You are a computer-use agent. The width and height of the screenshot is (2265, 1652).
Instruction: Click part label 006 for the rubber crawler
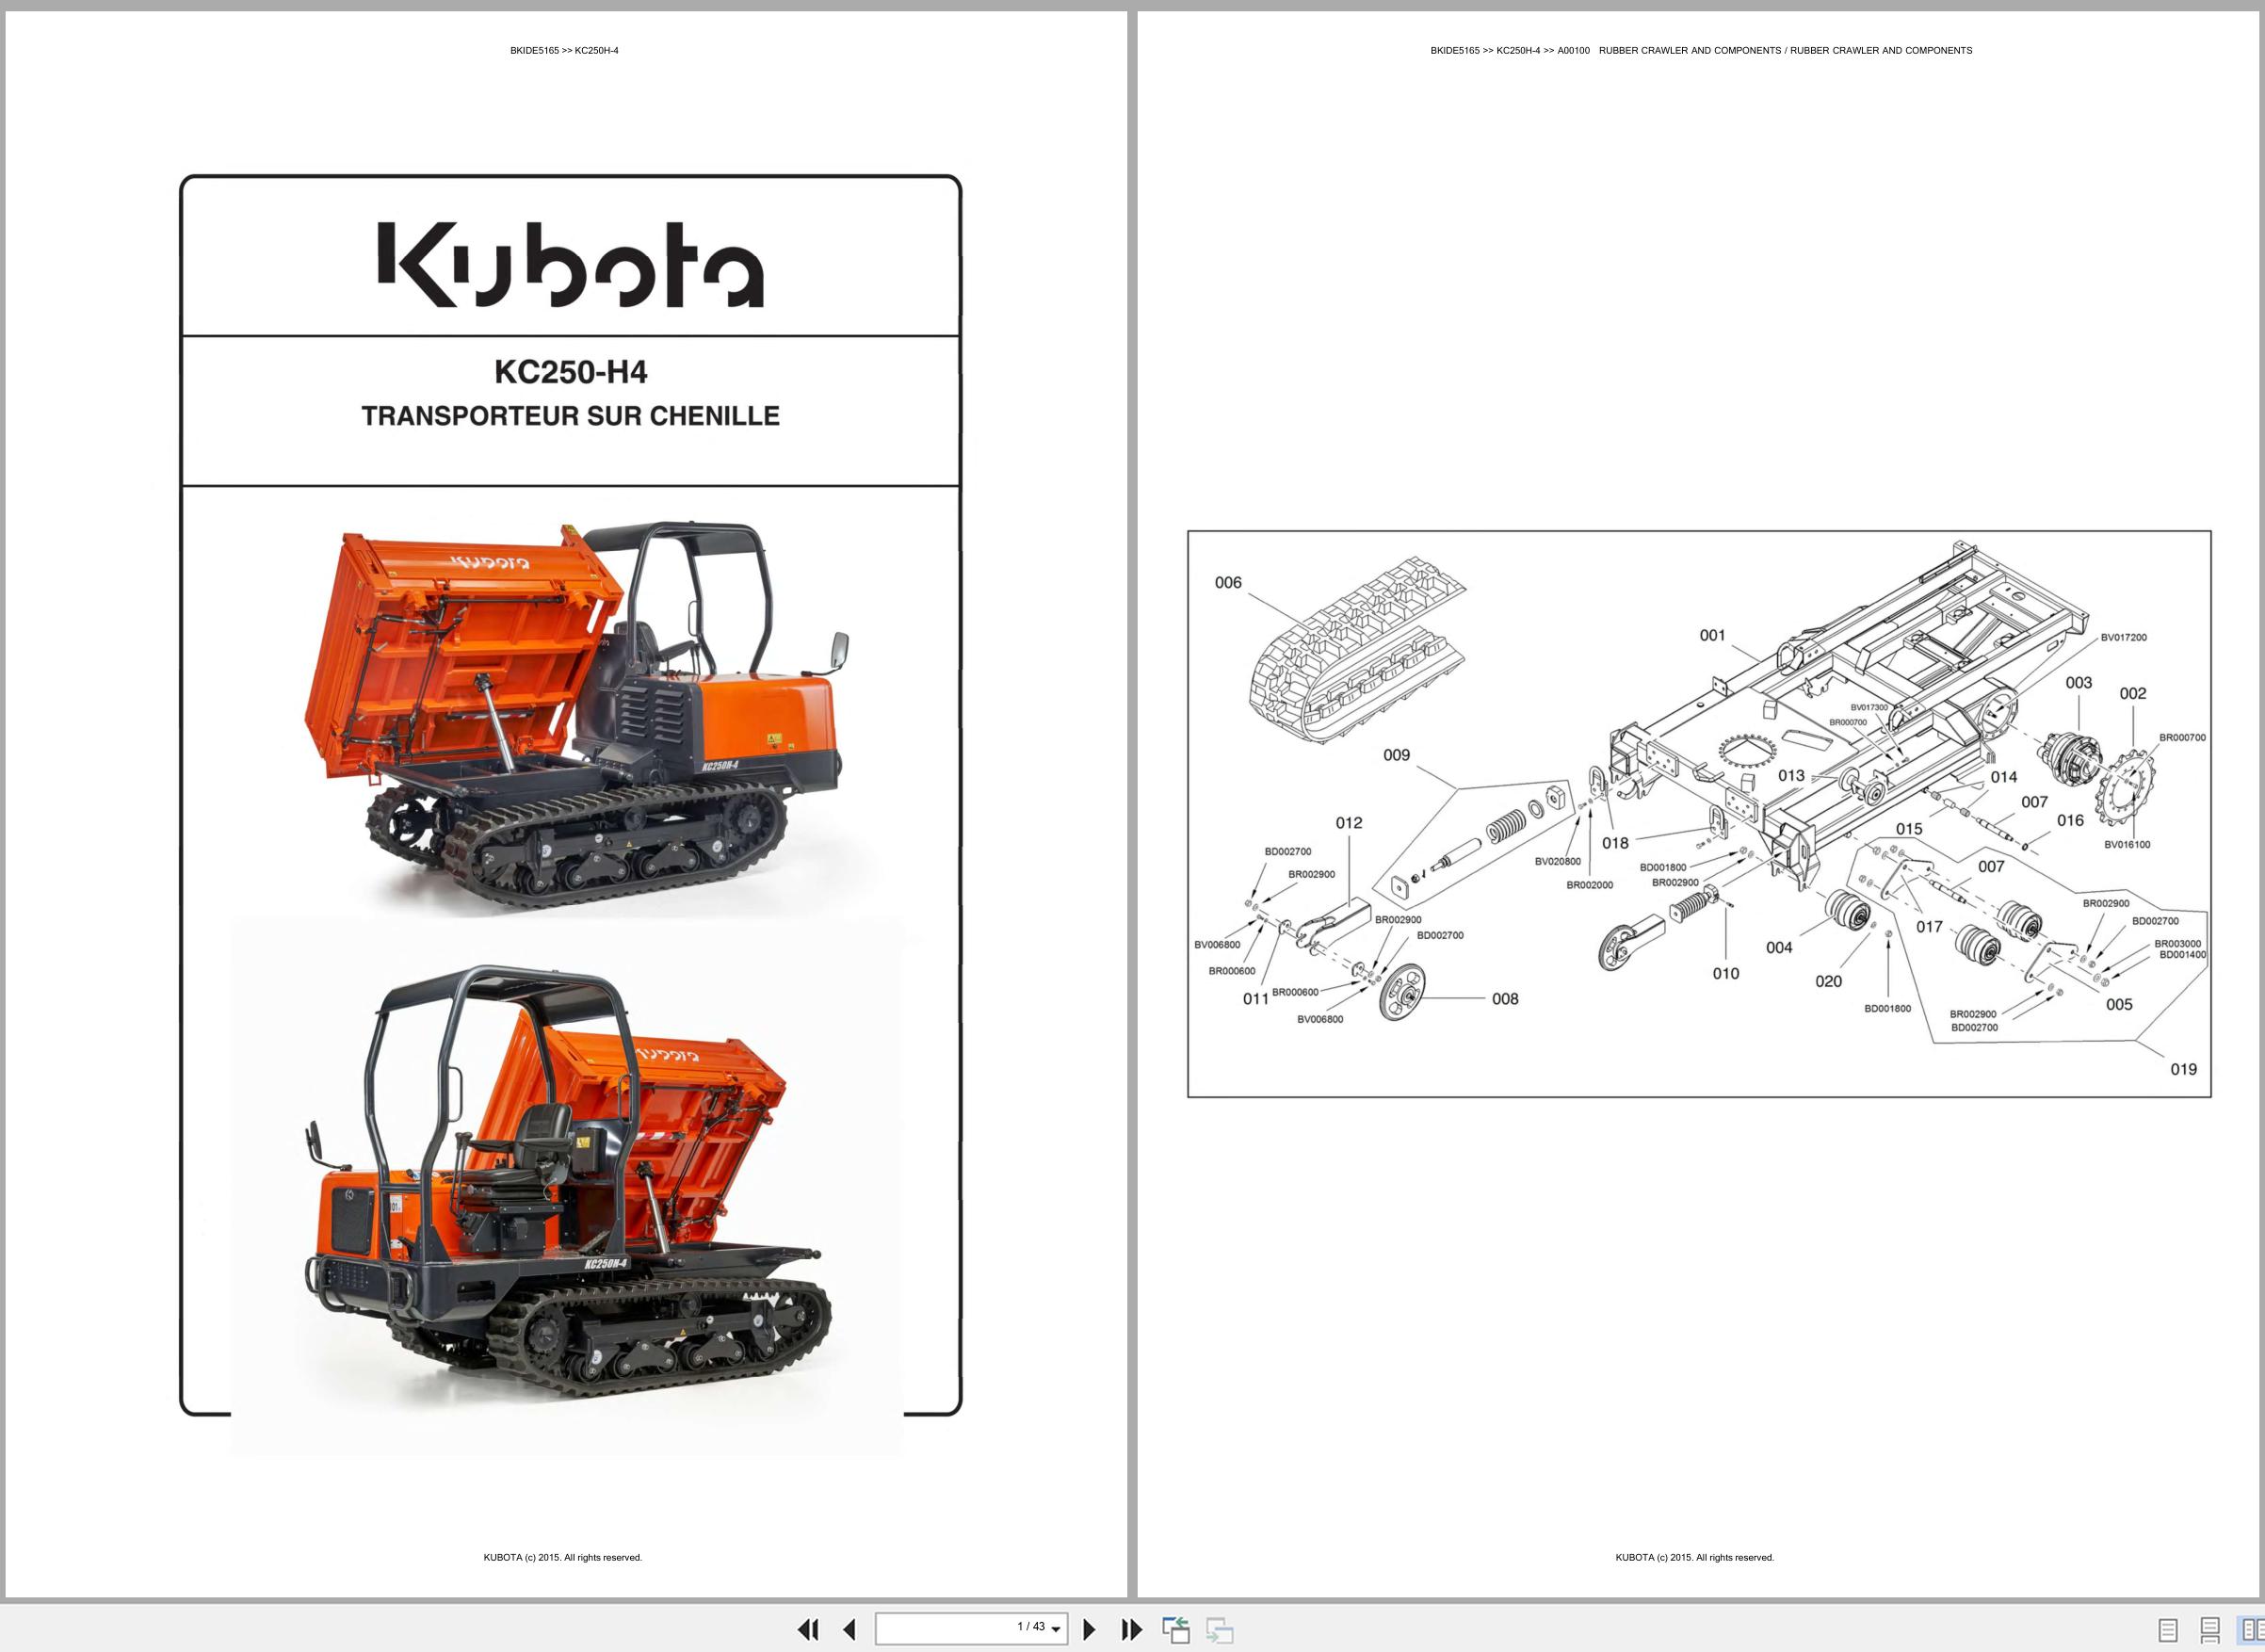point(1228,583)
